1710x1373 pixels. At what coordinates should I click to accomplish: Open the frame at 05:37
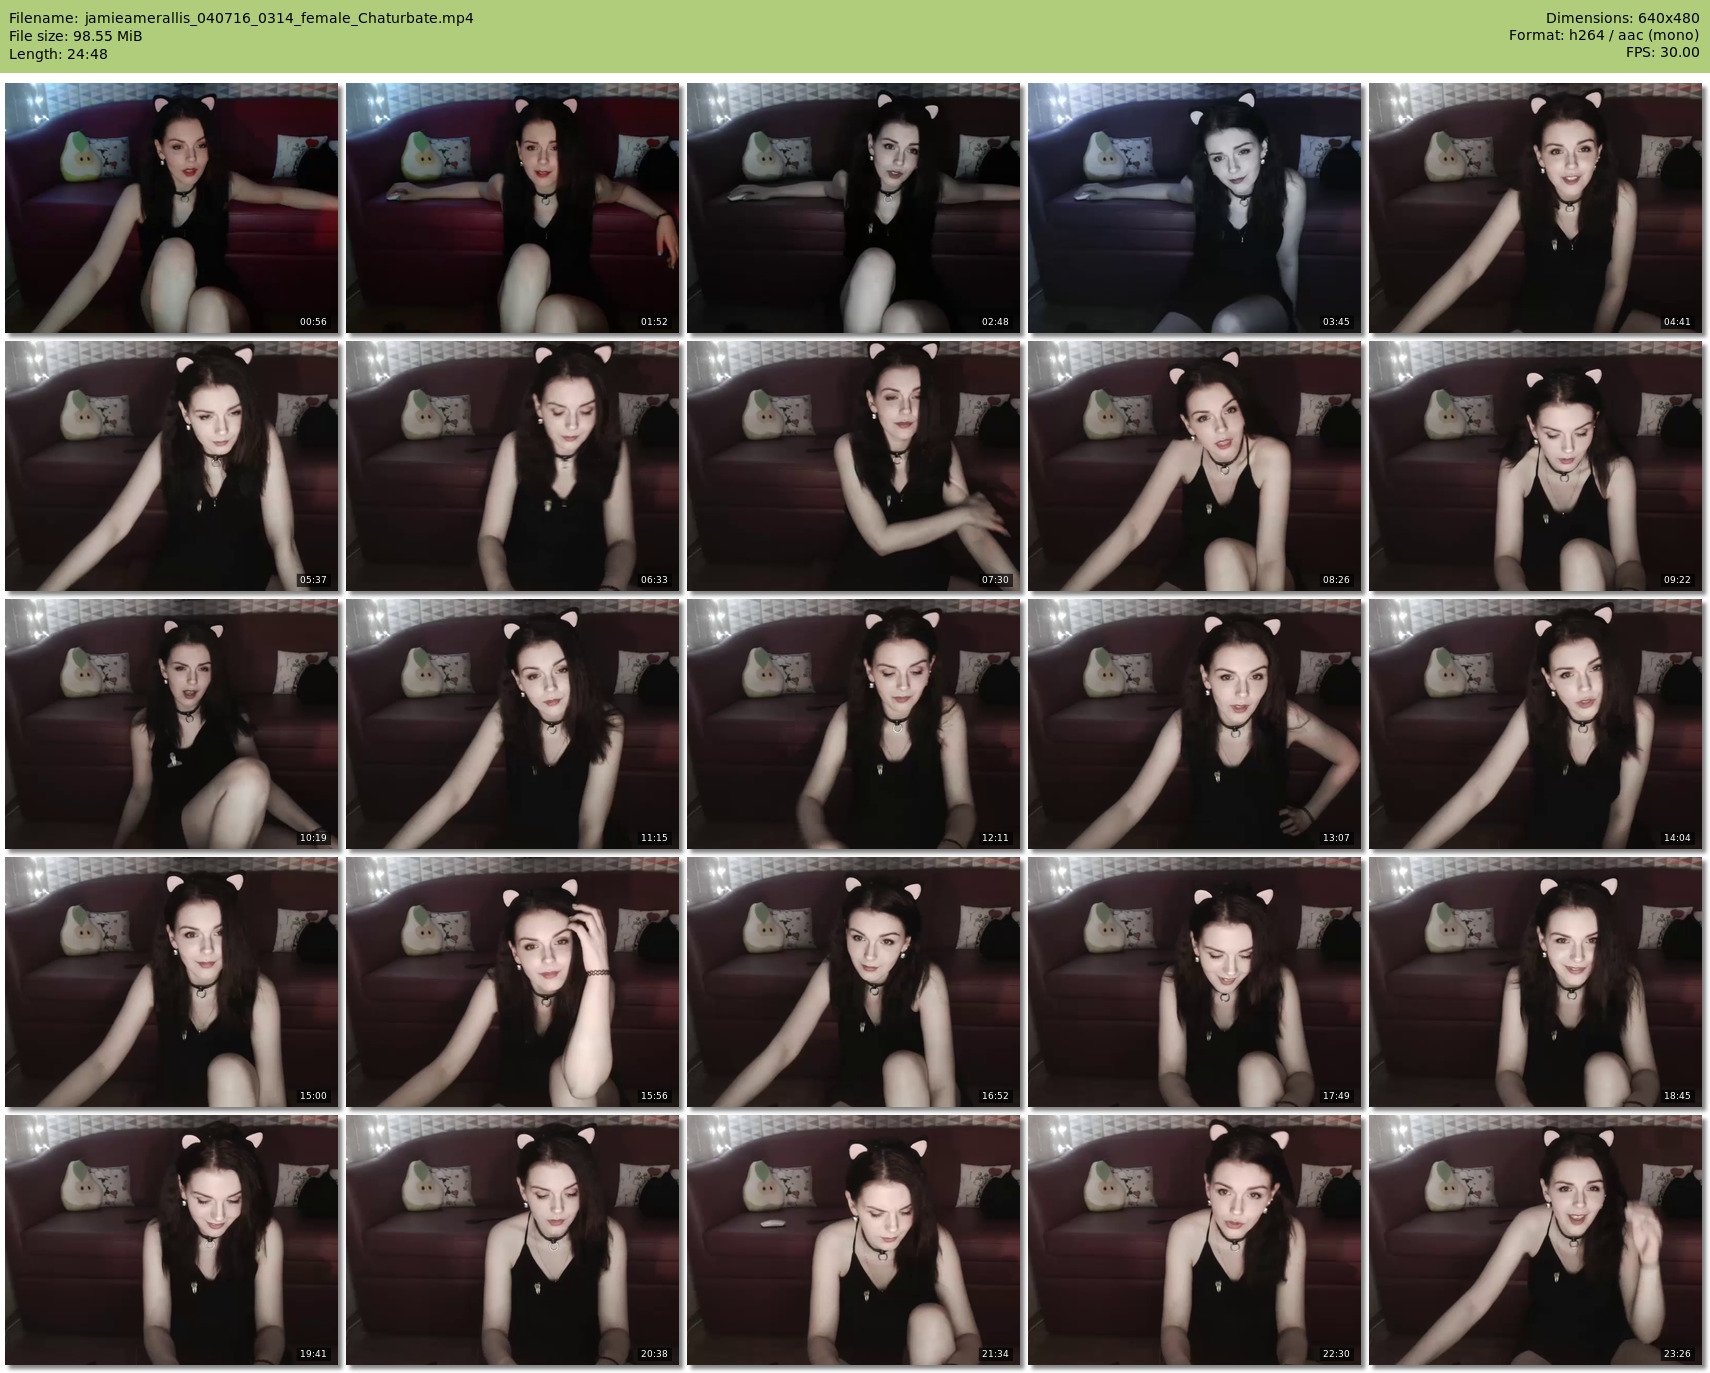coord(171,466)
